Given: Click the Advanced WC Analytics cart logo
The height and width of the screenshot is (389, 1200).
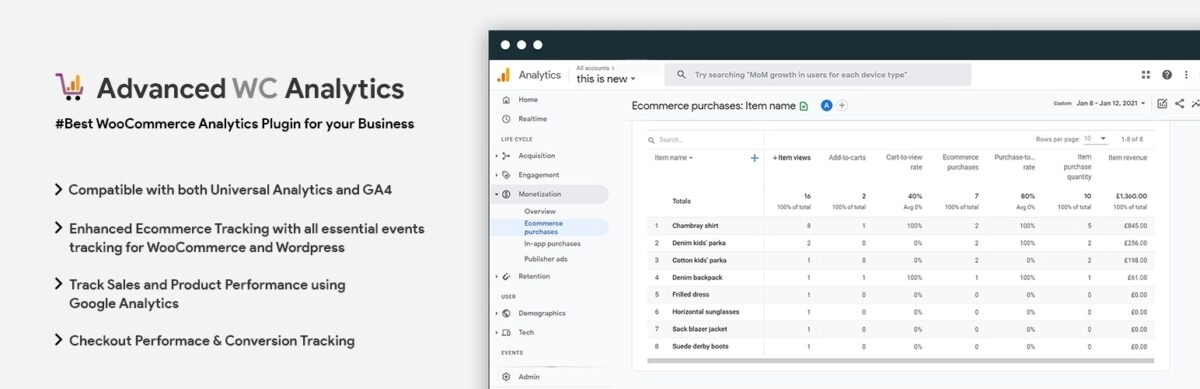Looking at the screenshot, I should pyautogui.click(x=70, y=88).
